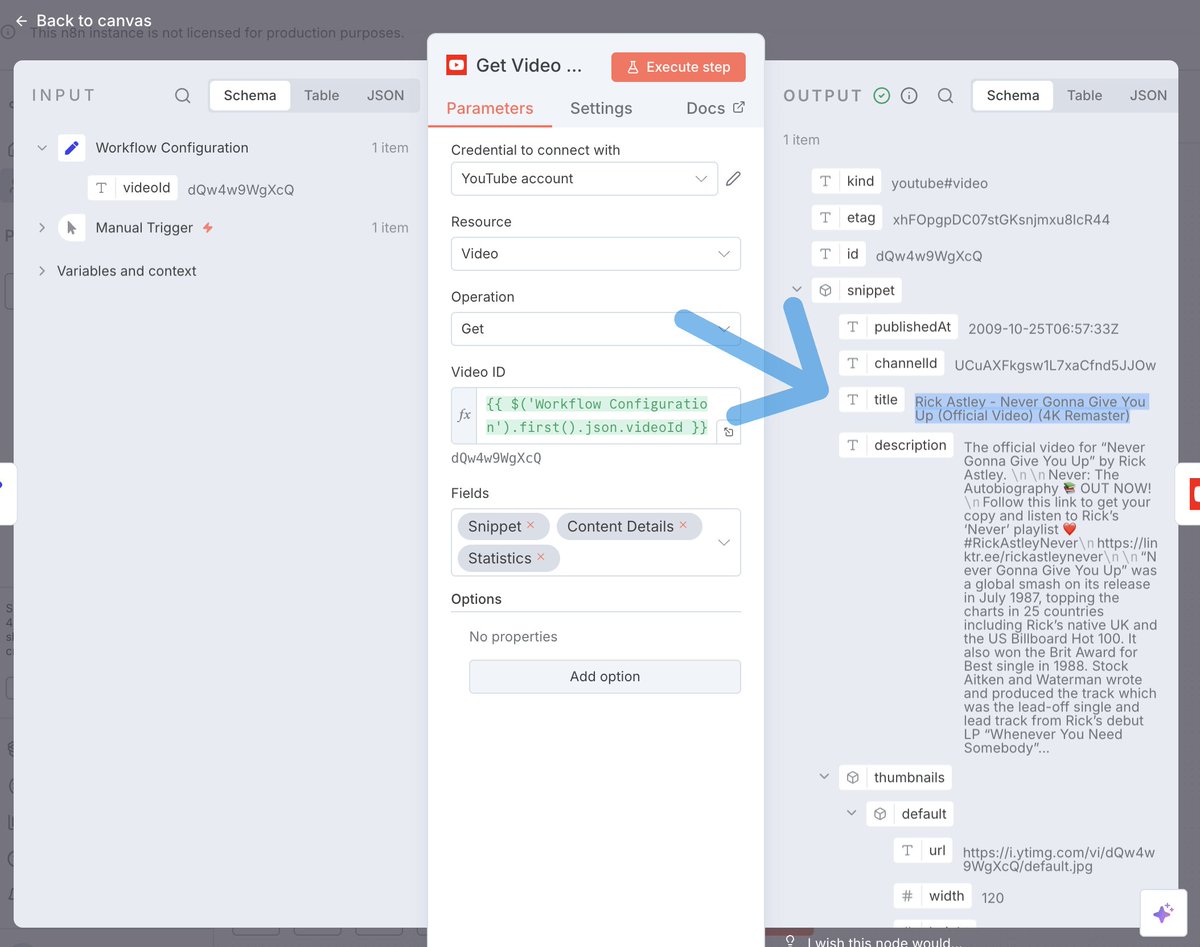Click videoId field in input schema
Image resolution: width=1200 pixels, height=947 pixels.
tap(134, 188)
